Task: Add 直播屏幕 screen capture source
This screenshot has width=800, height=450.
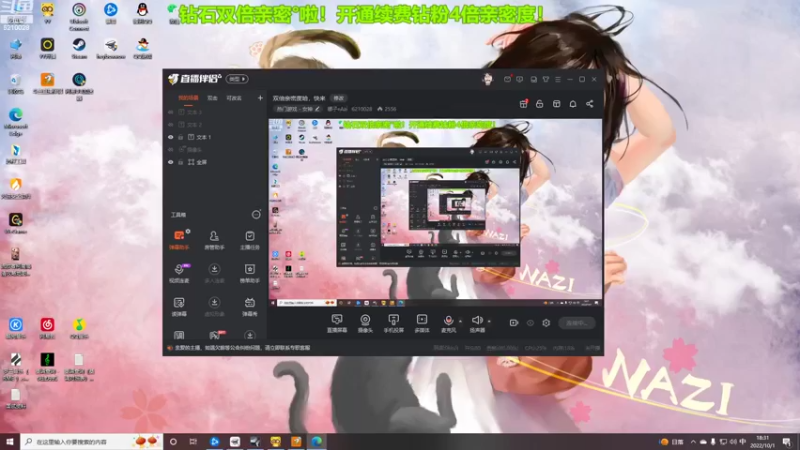Action: [x=337, y=323]
